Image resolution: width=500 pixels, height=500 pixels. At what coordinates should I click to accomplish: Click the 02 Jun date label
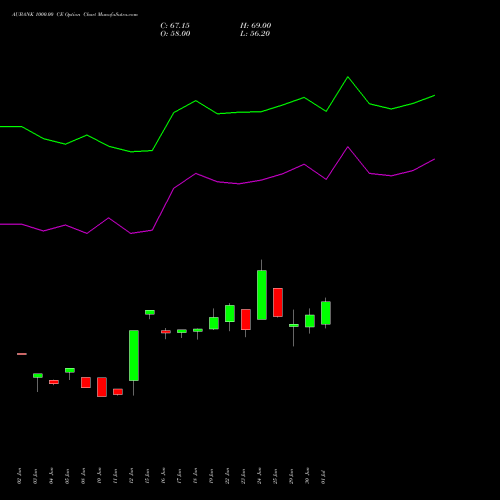(19, 476)
